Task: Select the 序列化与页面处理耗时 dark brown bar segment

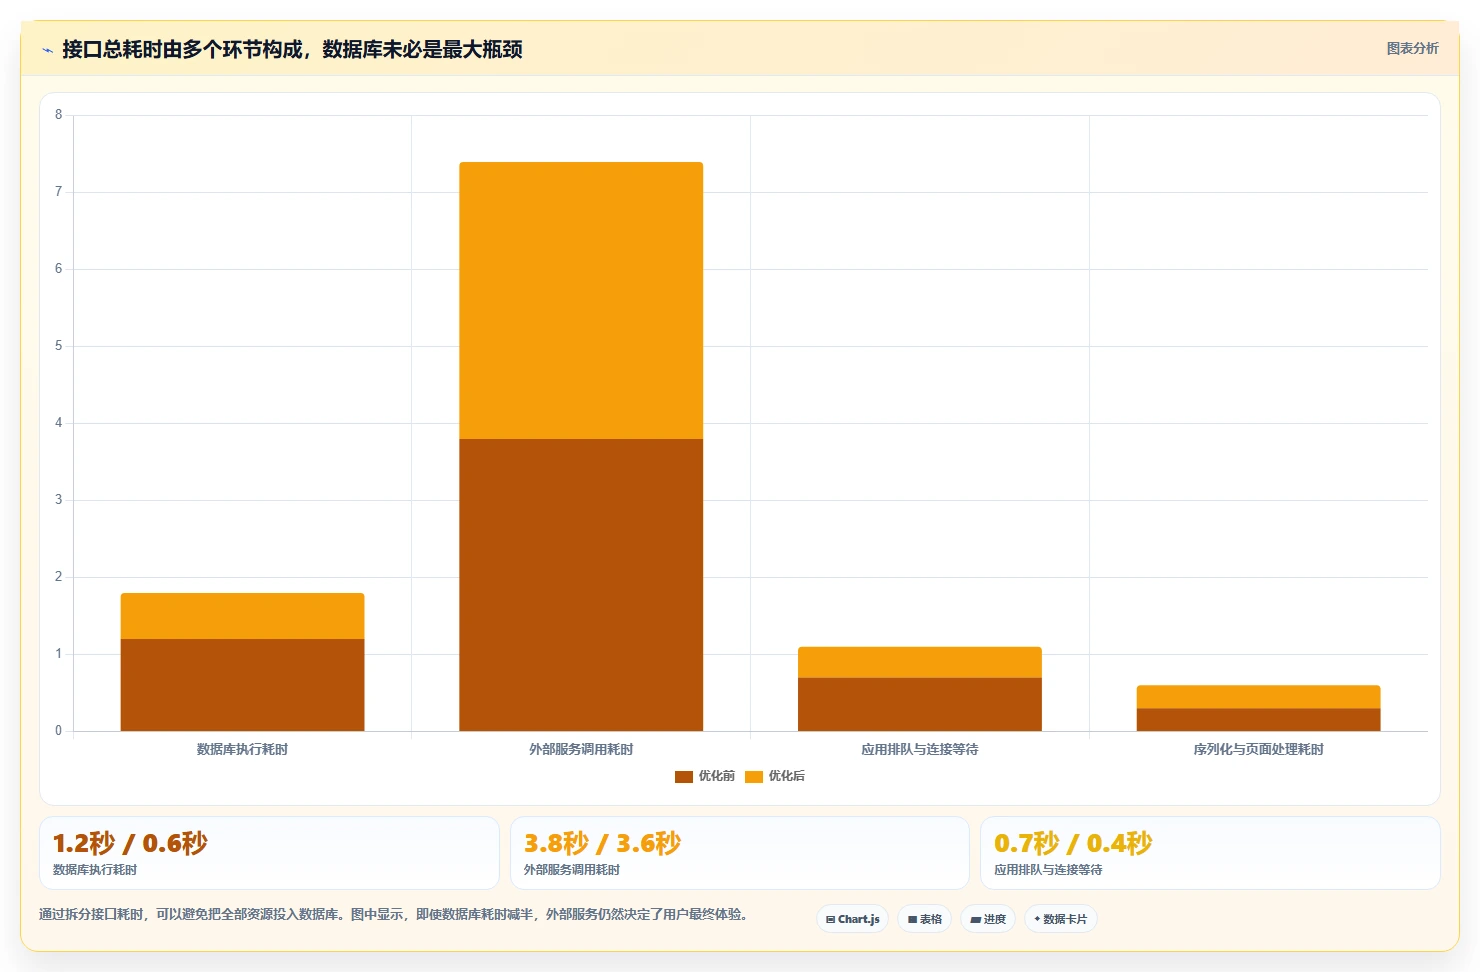Action: 1258,720
